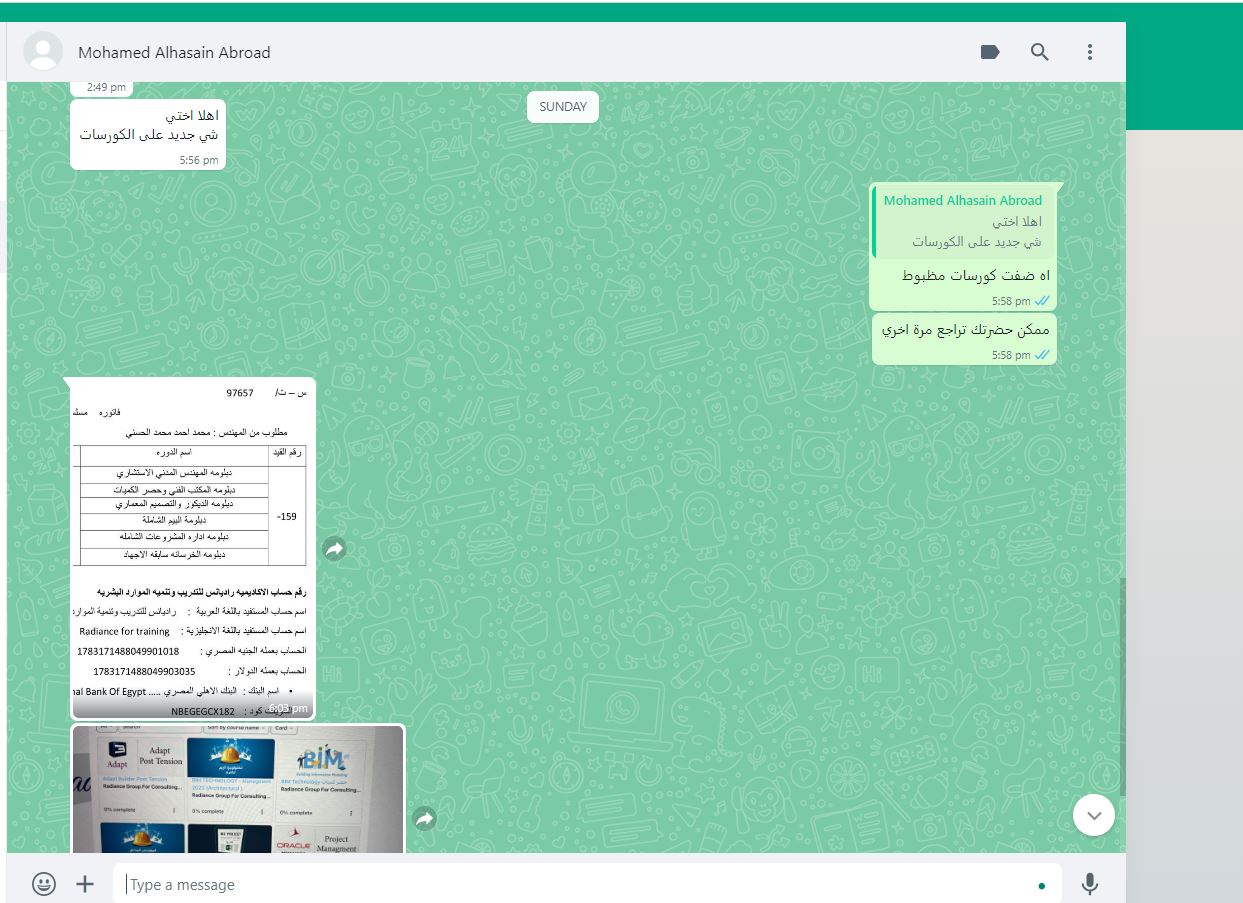Forward the courses screenshot image

tap(425, 819)
